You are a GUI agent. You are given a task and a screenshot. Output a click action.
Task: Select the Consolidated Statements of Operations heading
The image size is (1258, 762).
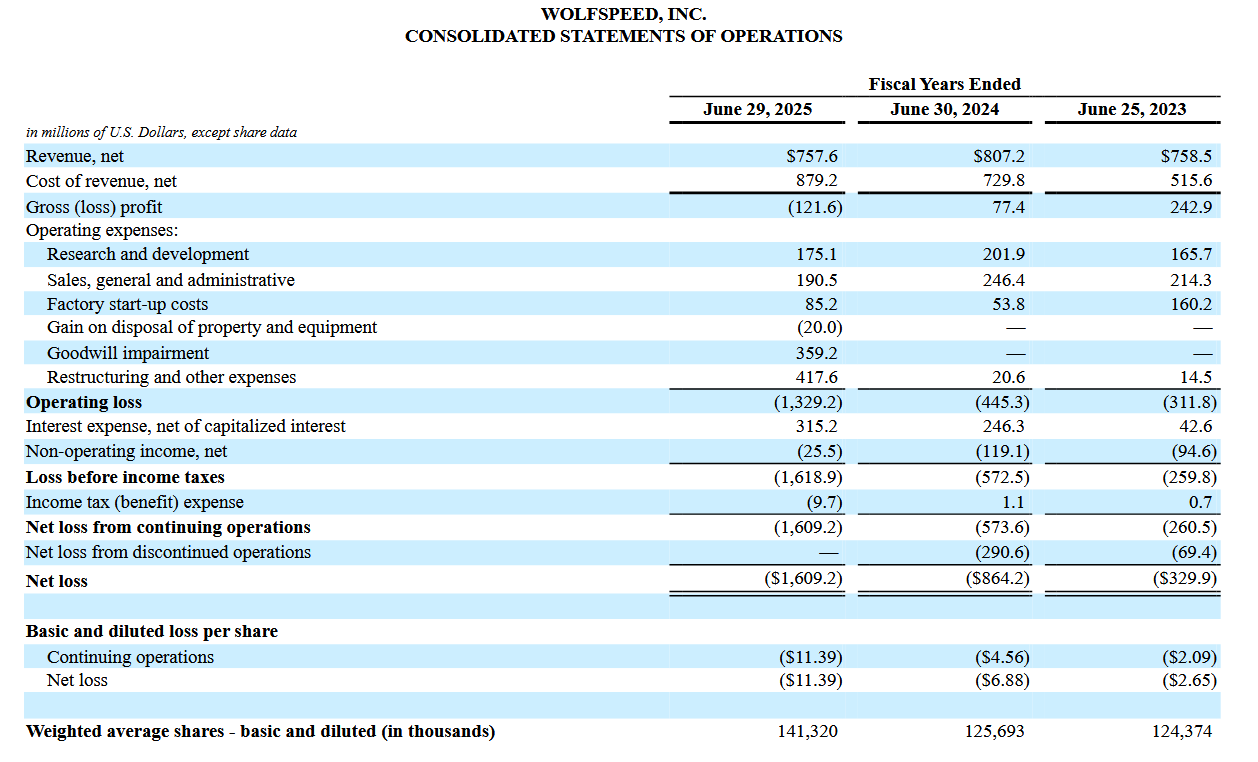pyautogui.click(x=623, y=36)
